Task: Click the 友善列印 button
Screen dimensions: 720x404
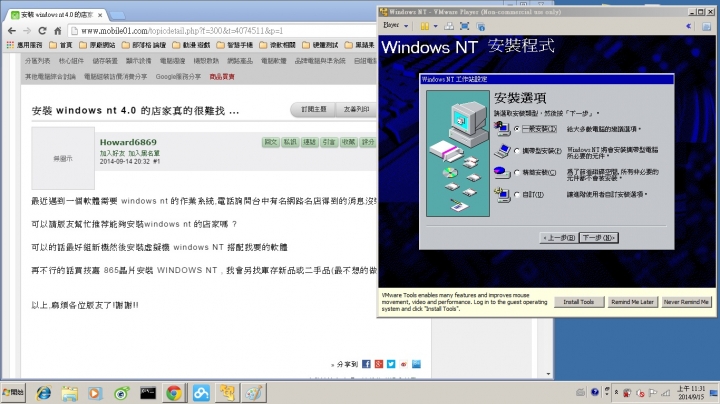Action: [x=356, y=109]
